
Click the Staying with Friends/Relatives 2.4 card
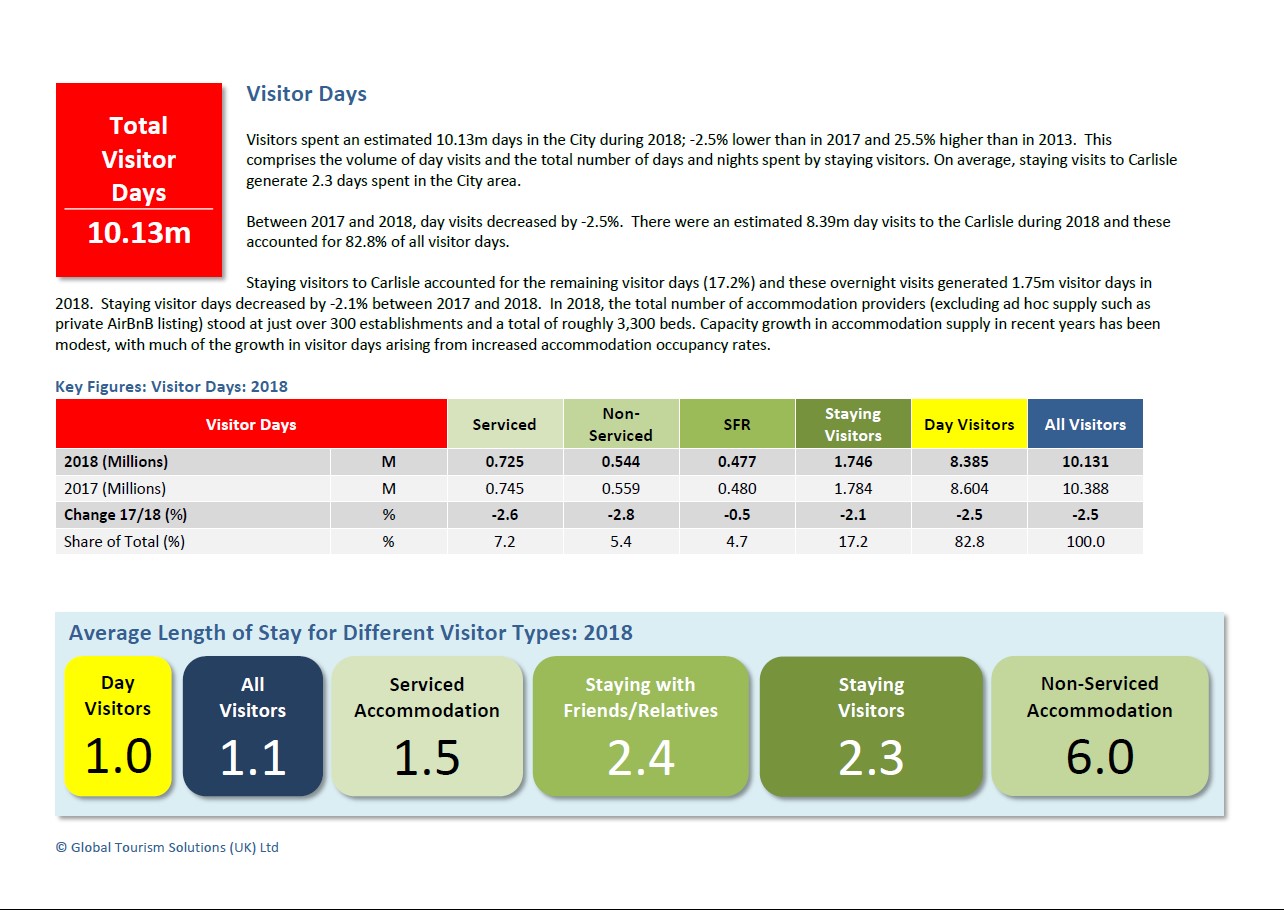click(641, 726)
